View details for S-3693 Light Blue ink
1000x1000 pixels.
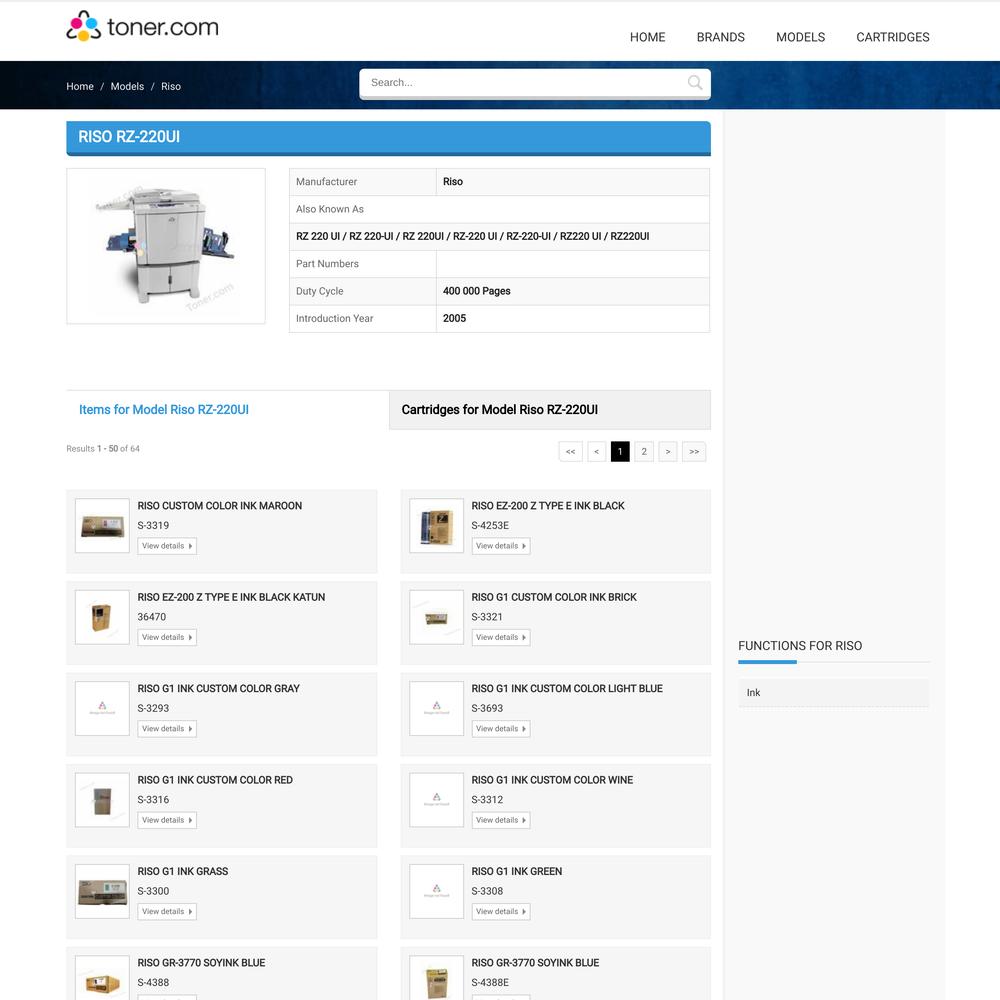point(501,728)
